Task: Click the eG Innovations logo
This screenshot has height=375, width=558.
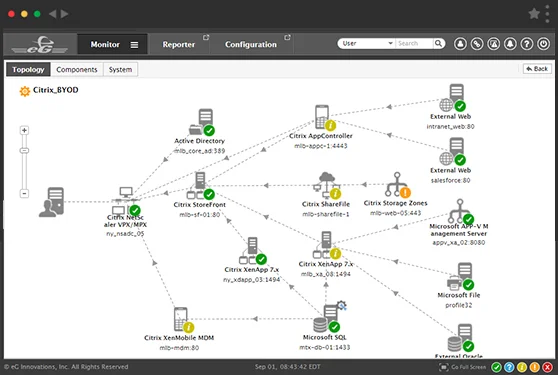Action: pos(40,44)
